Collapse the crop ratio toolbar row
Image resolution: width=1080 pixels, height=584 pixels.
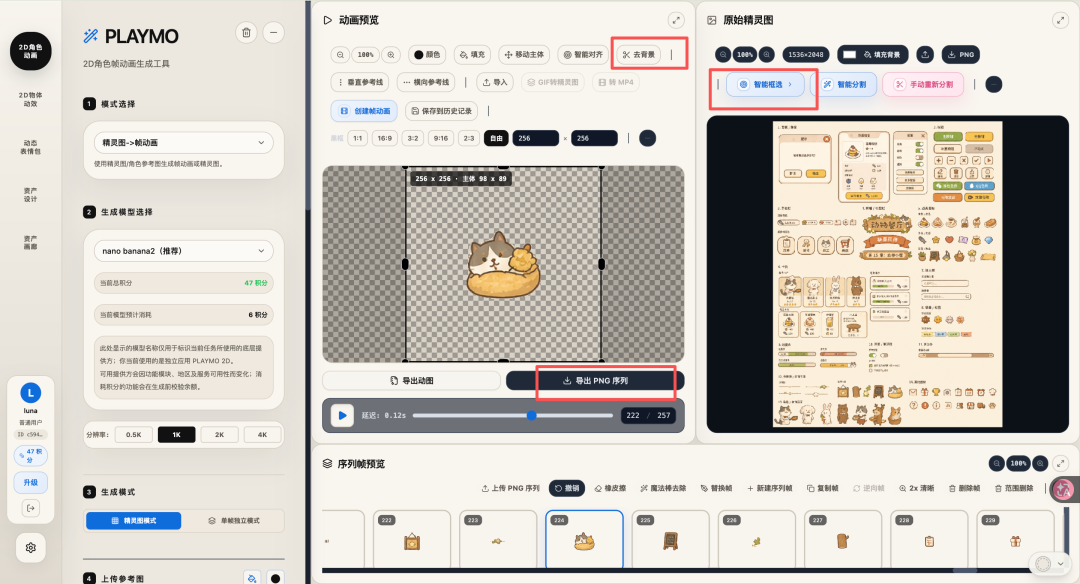tap(647, 138)
